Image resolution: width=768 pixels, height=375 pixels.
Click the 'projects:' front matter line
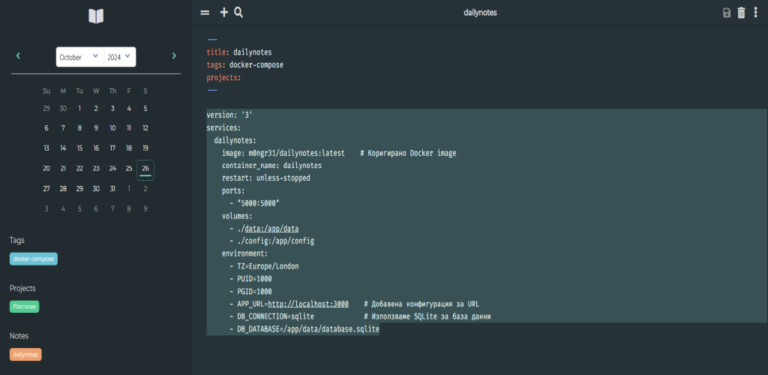click(224, 77)
